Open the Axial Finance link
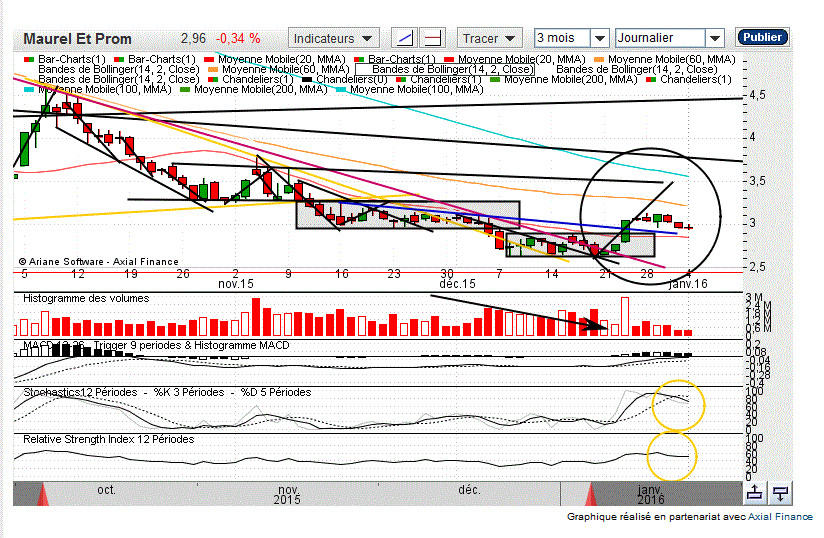 [780, 516]
